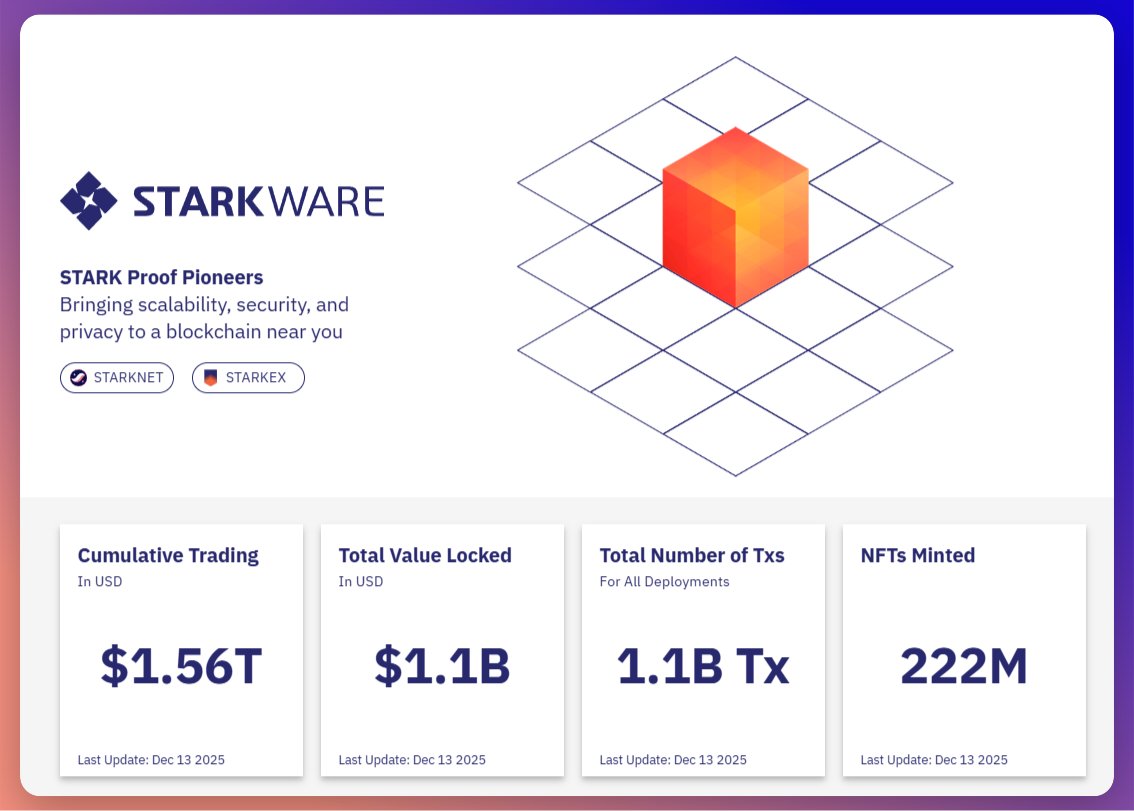
Task: Click the STARKWARE wordmark text
Action: (x=258, y=201)
